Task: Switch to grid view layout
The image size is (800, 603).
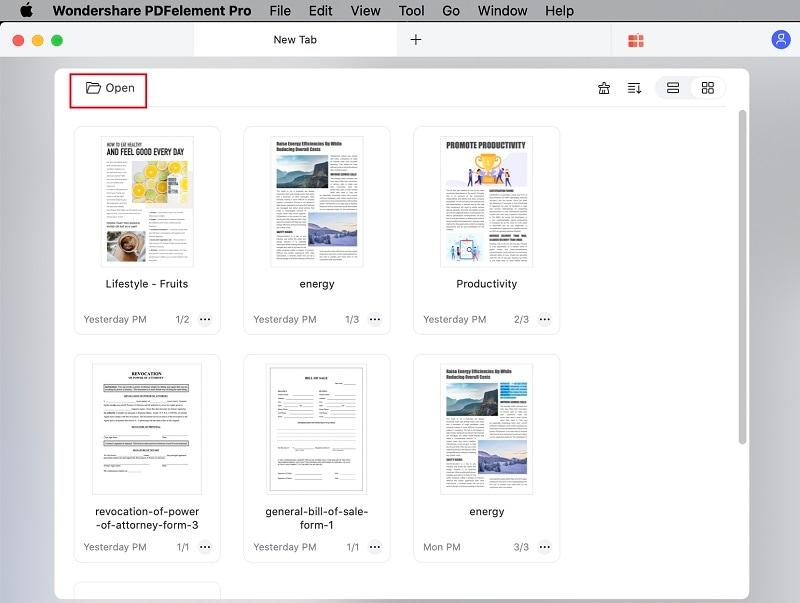Action: pyautogui.click(x=707, y=88)
